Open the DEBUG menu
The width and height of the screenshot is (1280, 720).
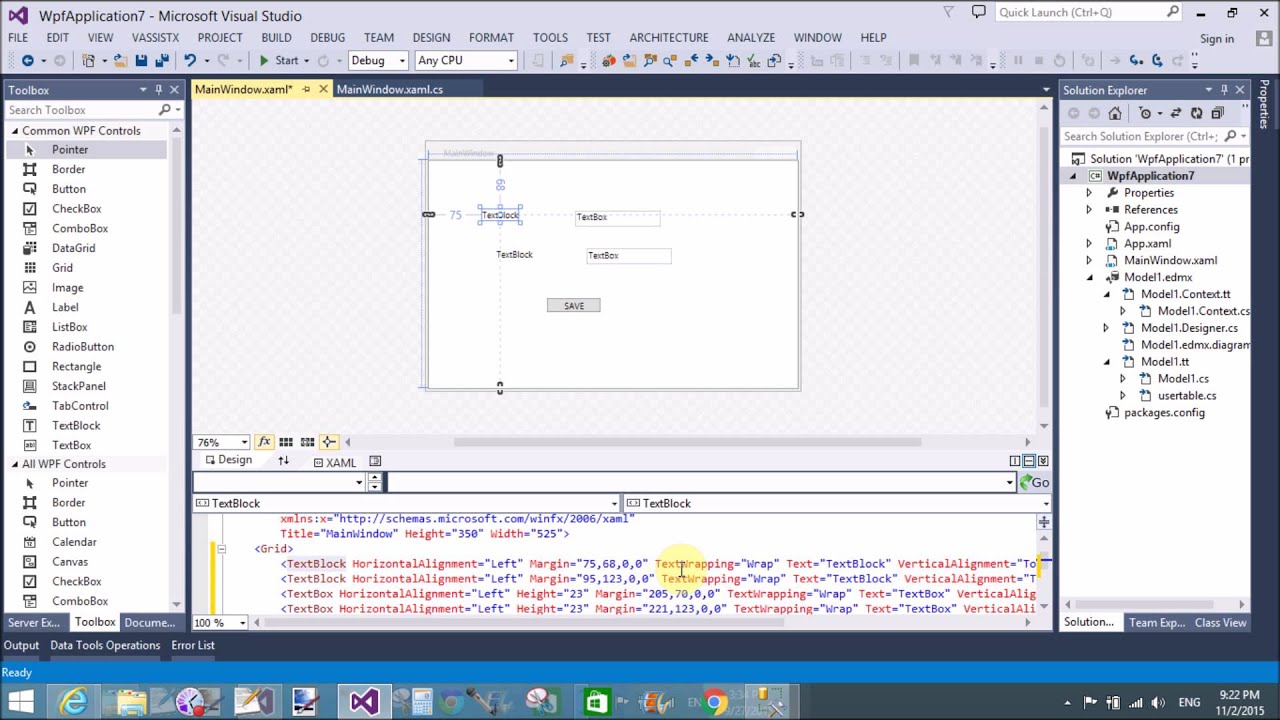click(327, 37)
